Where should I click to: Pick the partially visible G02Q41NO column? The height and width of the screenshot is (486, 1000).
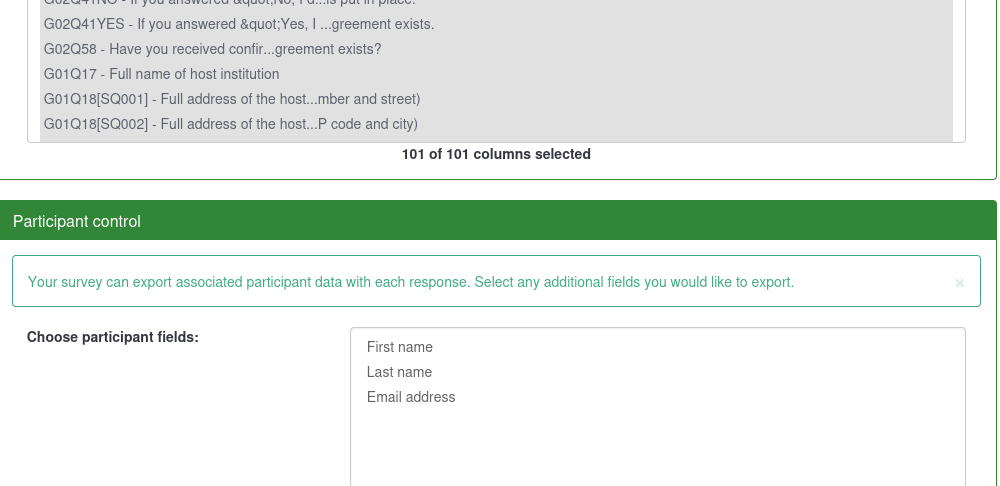pyautogui.click(x=229, y=3)
